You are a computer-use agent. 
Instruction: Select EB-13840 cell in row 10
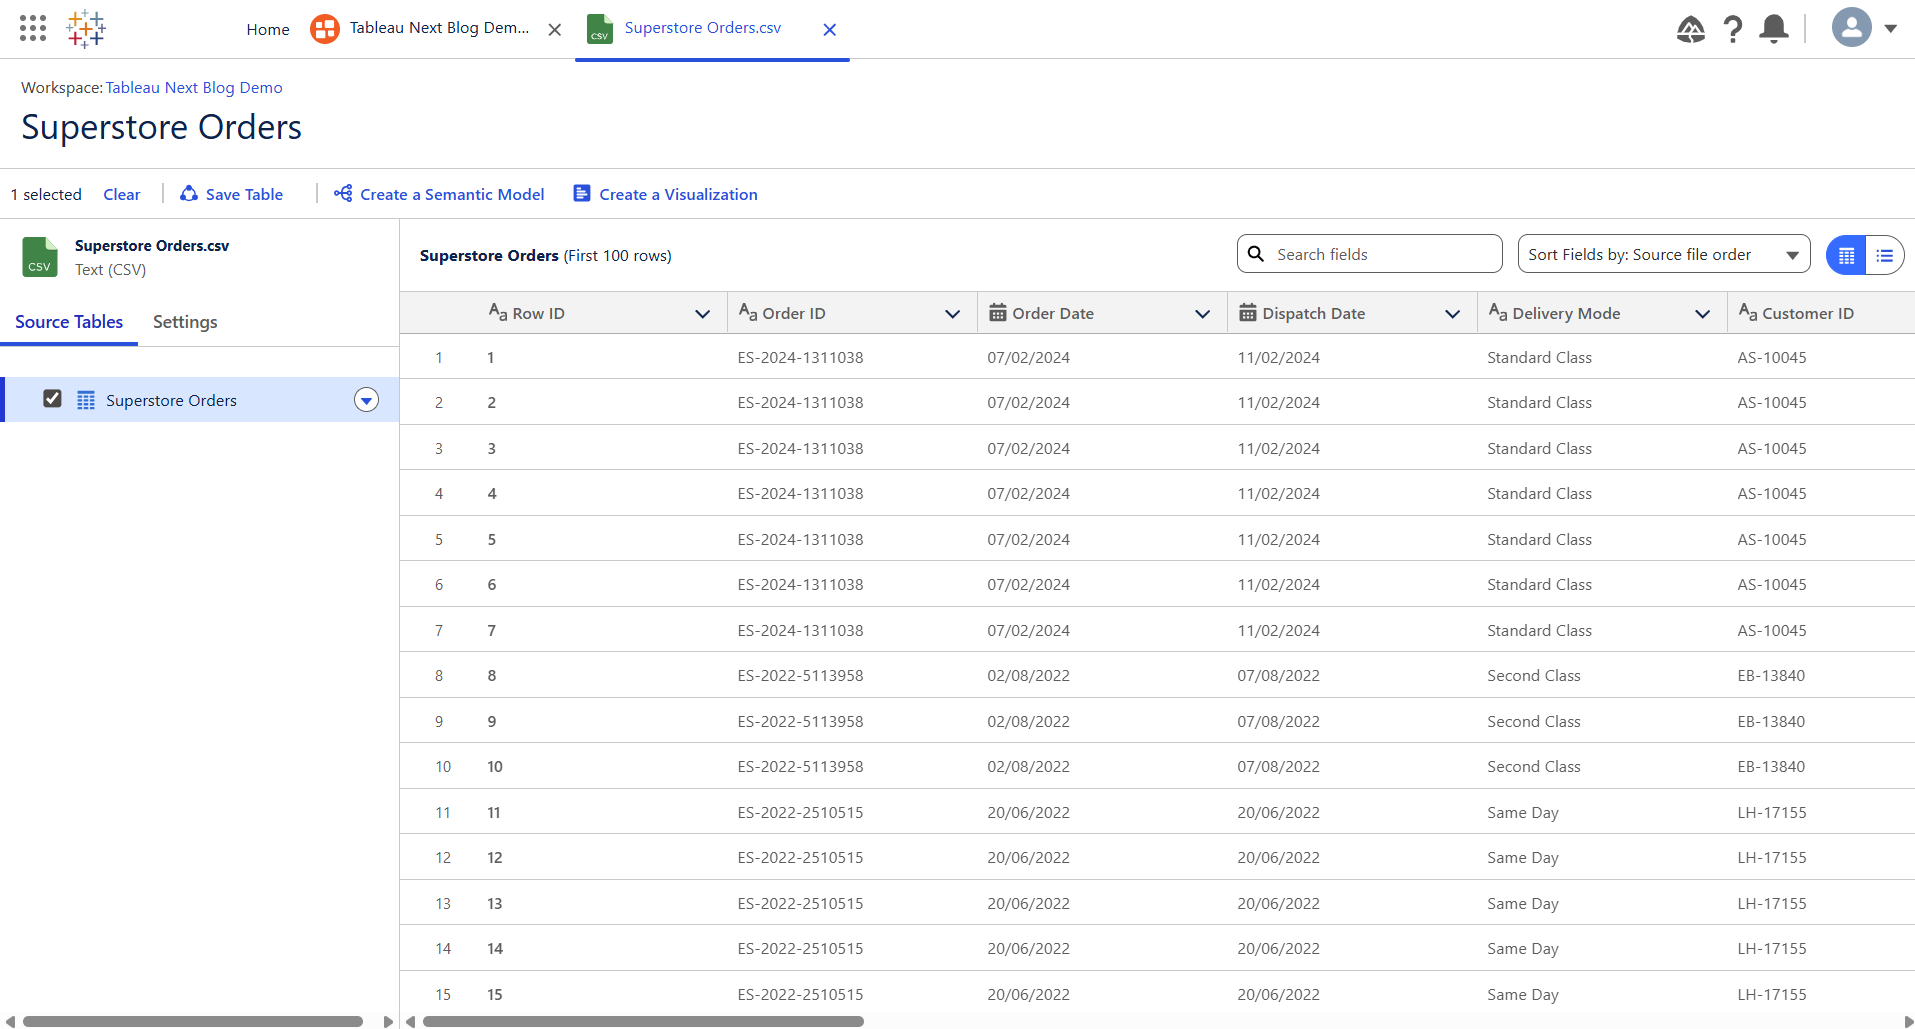coord(1821,767)
